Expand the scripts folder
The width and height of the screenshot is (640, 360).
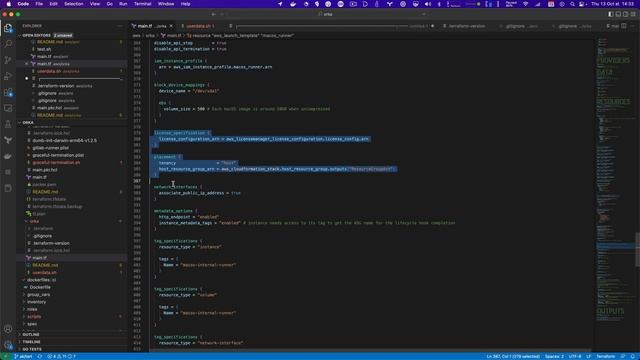(34, 317)
